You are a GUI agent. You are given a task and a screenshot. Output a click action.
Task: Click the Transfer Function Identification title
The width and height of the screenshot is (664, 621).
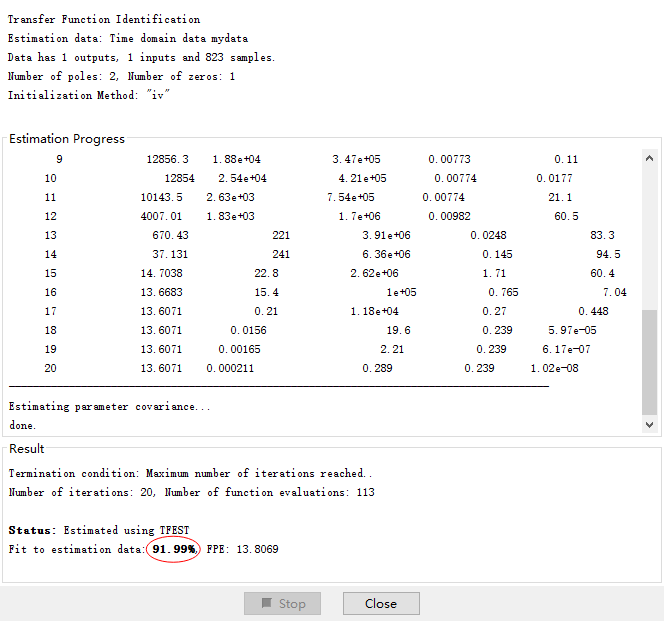click(x=104, y=19)
